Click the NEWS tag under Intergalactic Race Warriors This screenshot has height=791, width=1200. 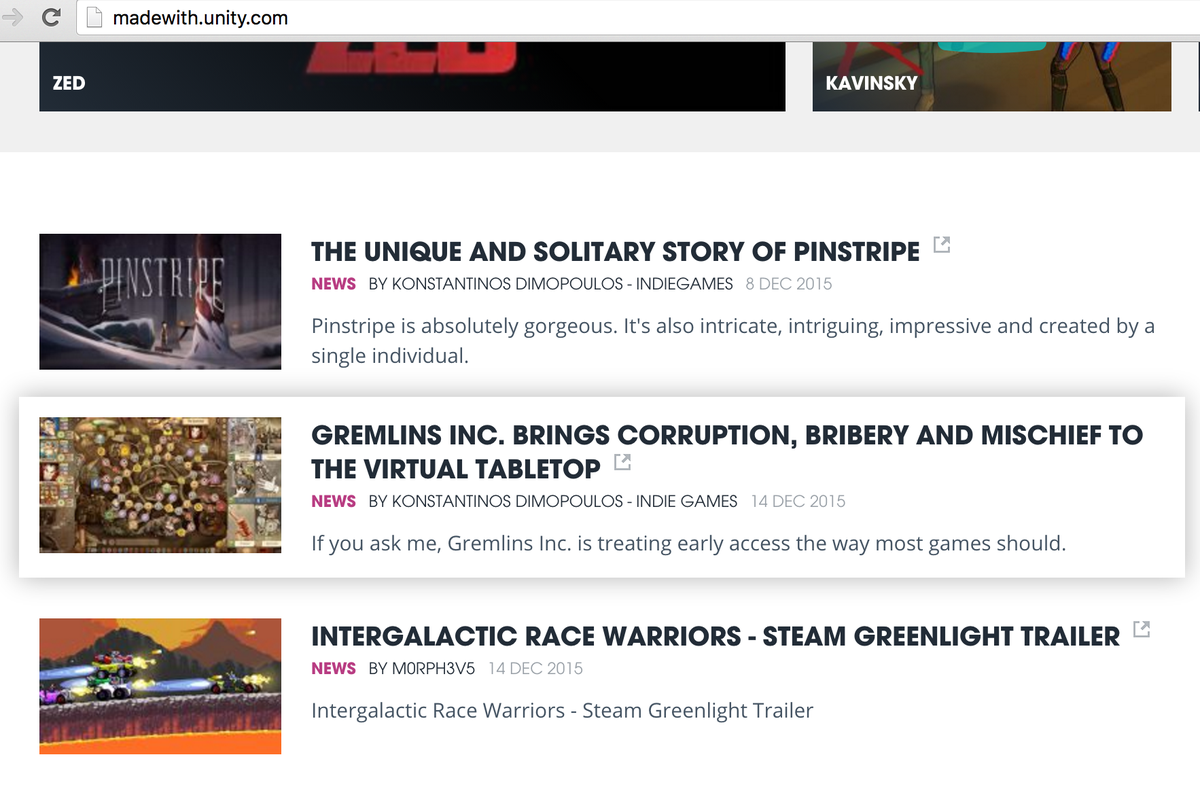(333, 668)
